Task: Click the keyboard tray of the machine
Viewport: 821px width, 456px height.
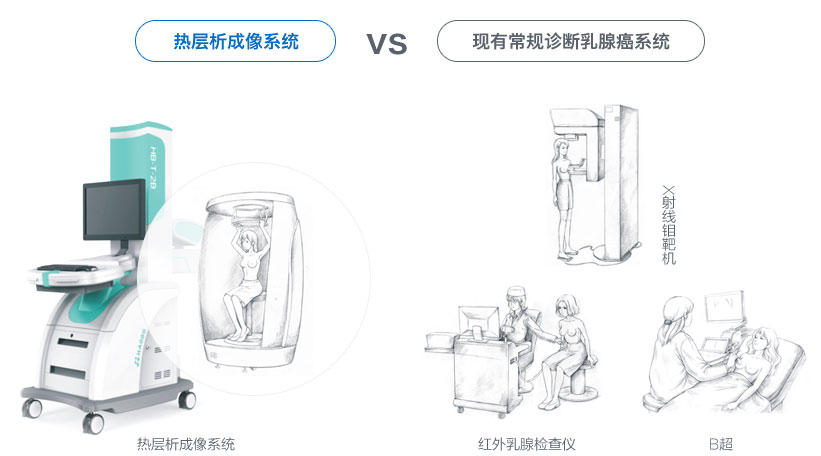Action: tap(79, 272)
